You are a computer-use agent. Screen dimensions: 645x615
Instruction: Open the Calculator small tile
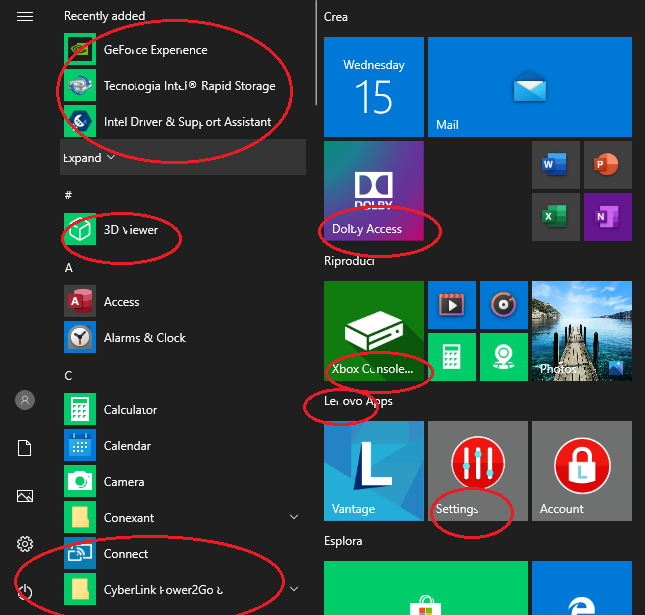(x=452, y=357)
